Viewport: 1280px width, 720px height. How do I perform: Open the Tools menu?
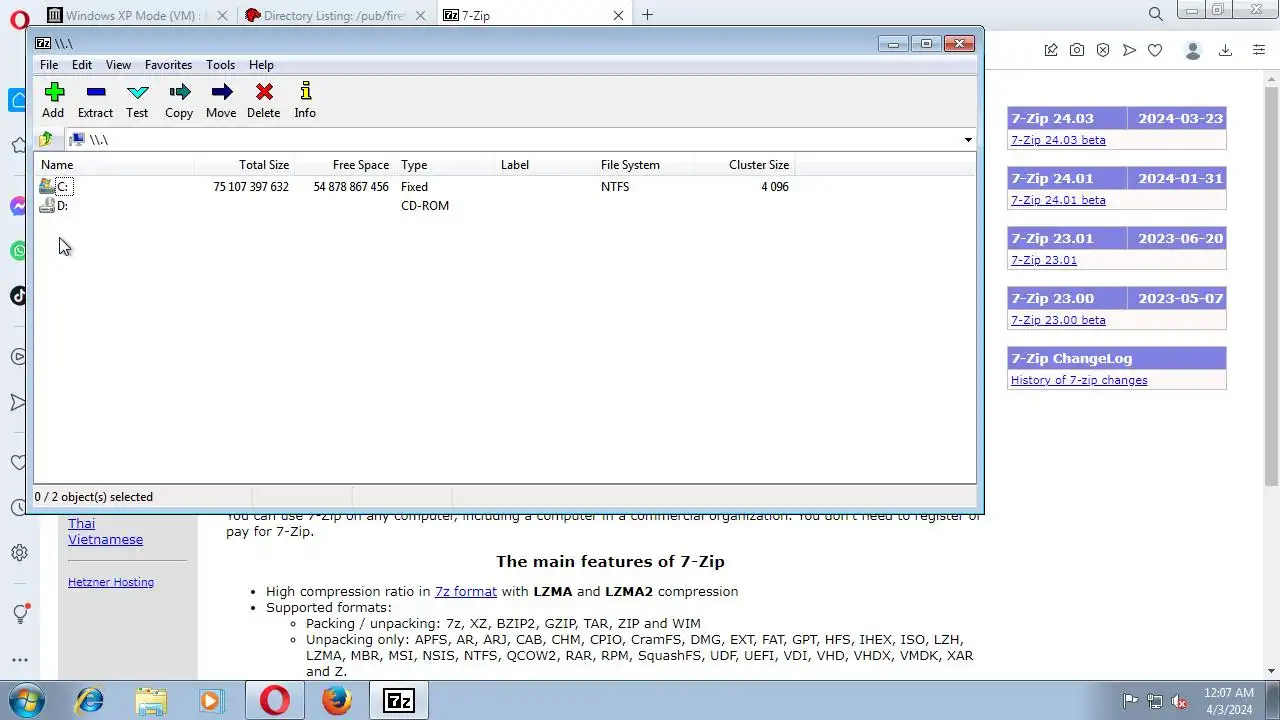(220, 65)
